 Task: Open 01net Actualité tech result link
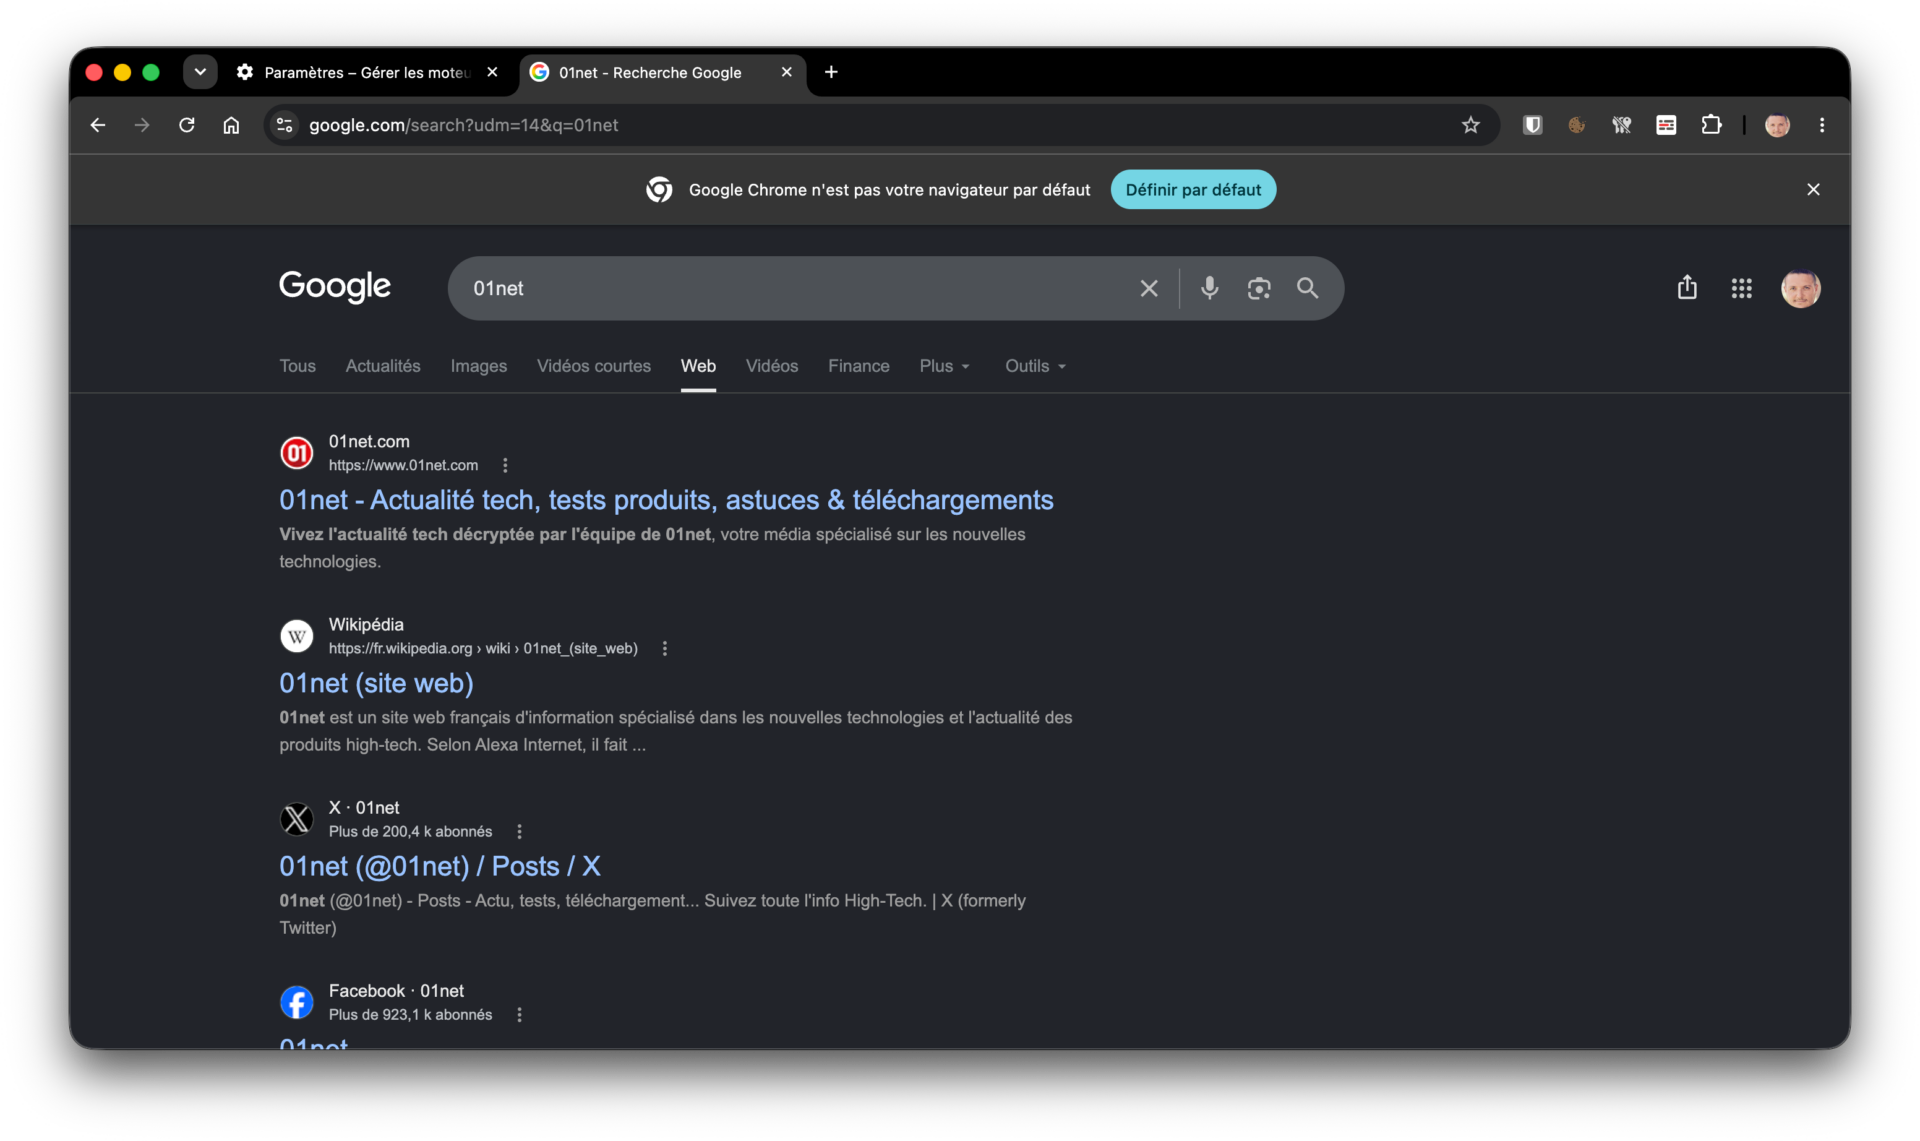pyautogui.click(x=666, y=500)
